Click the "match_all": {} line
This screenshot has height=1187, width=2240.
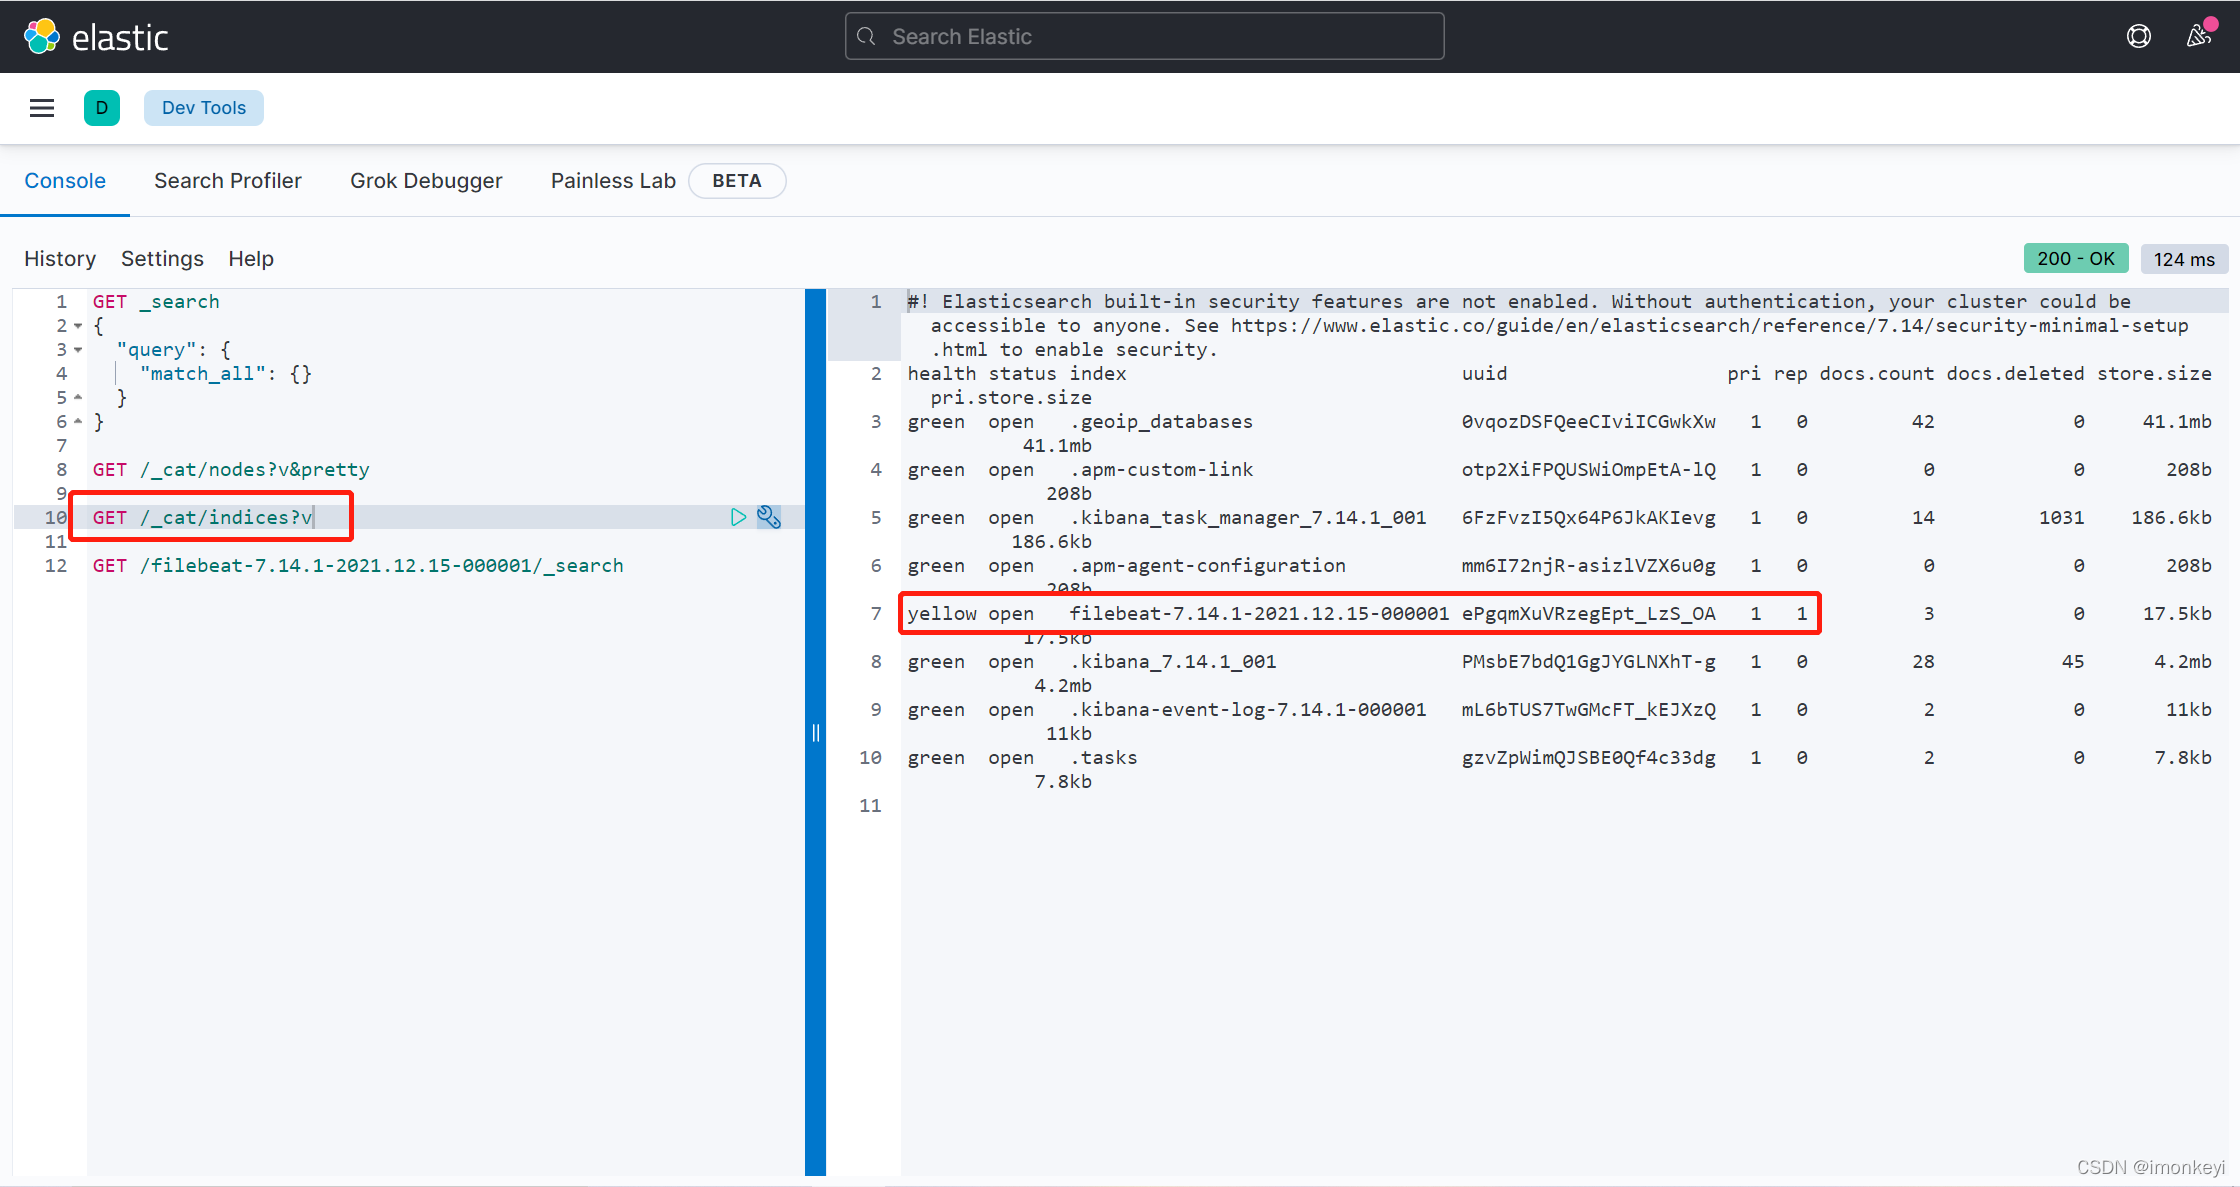coord(226,374)
